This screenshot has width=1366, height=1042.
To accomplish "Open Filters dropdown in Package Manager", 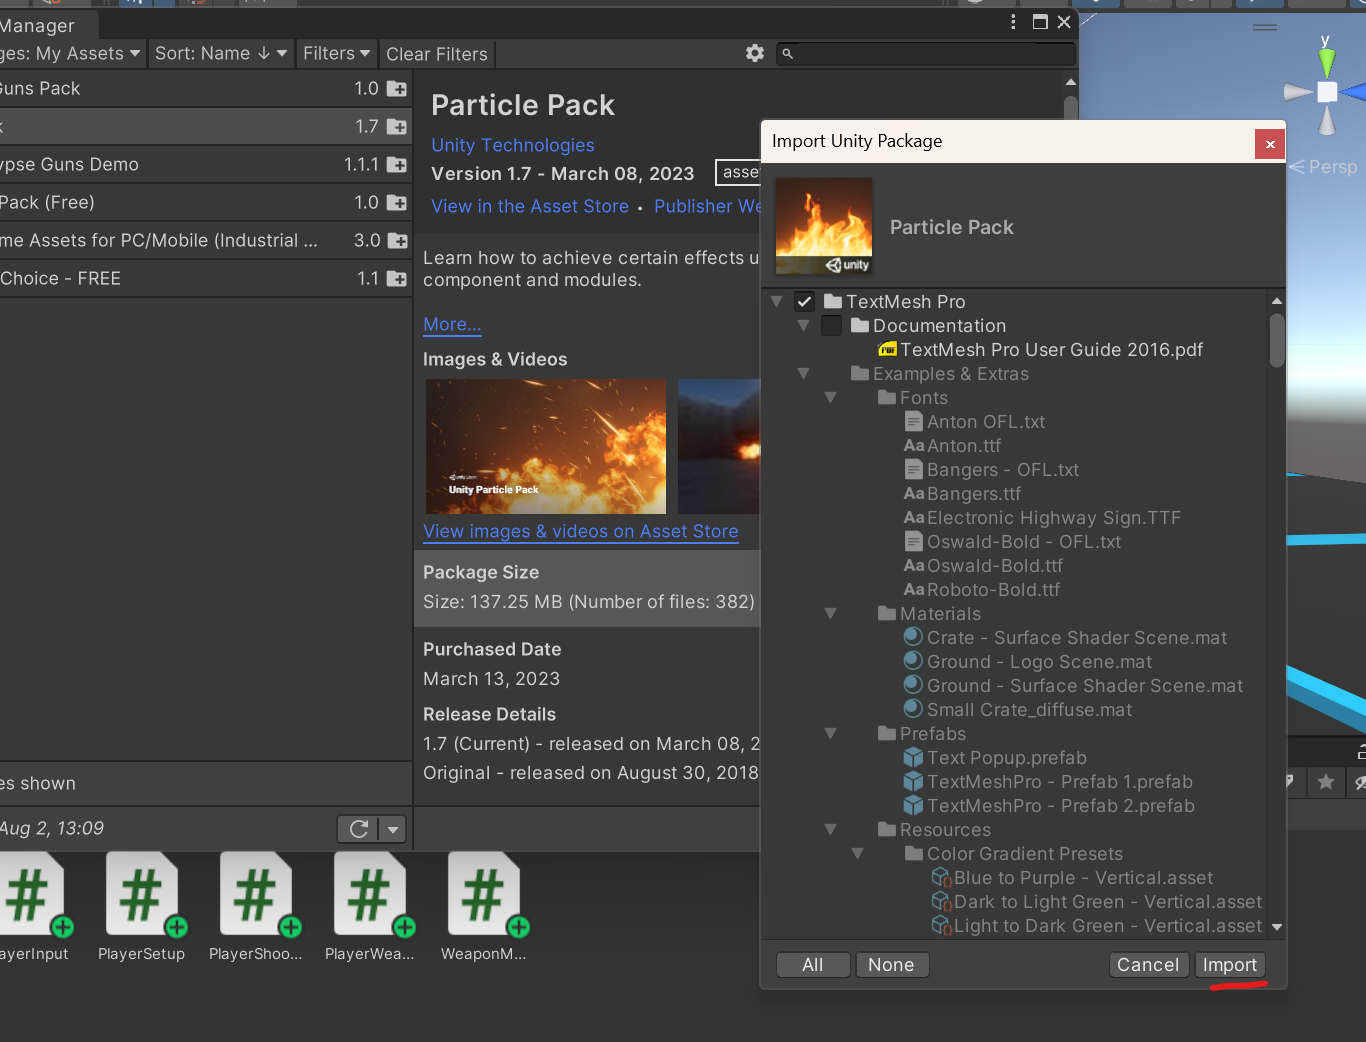I will point(336,53).
